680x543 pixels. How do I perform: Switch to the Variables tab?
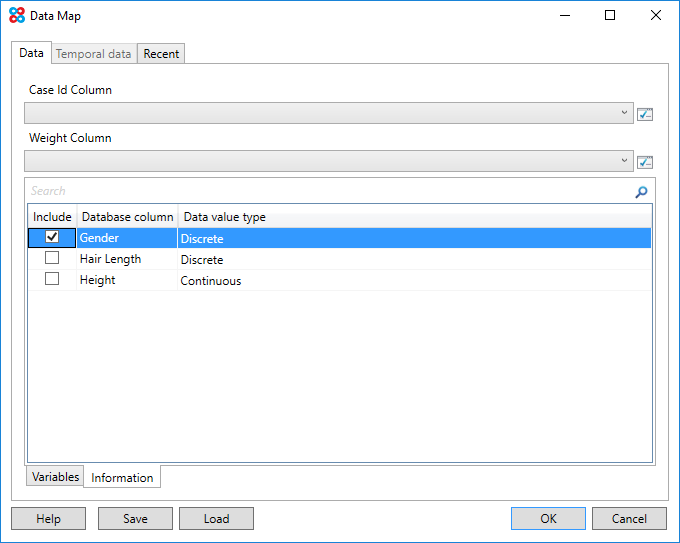[56, 477]
